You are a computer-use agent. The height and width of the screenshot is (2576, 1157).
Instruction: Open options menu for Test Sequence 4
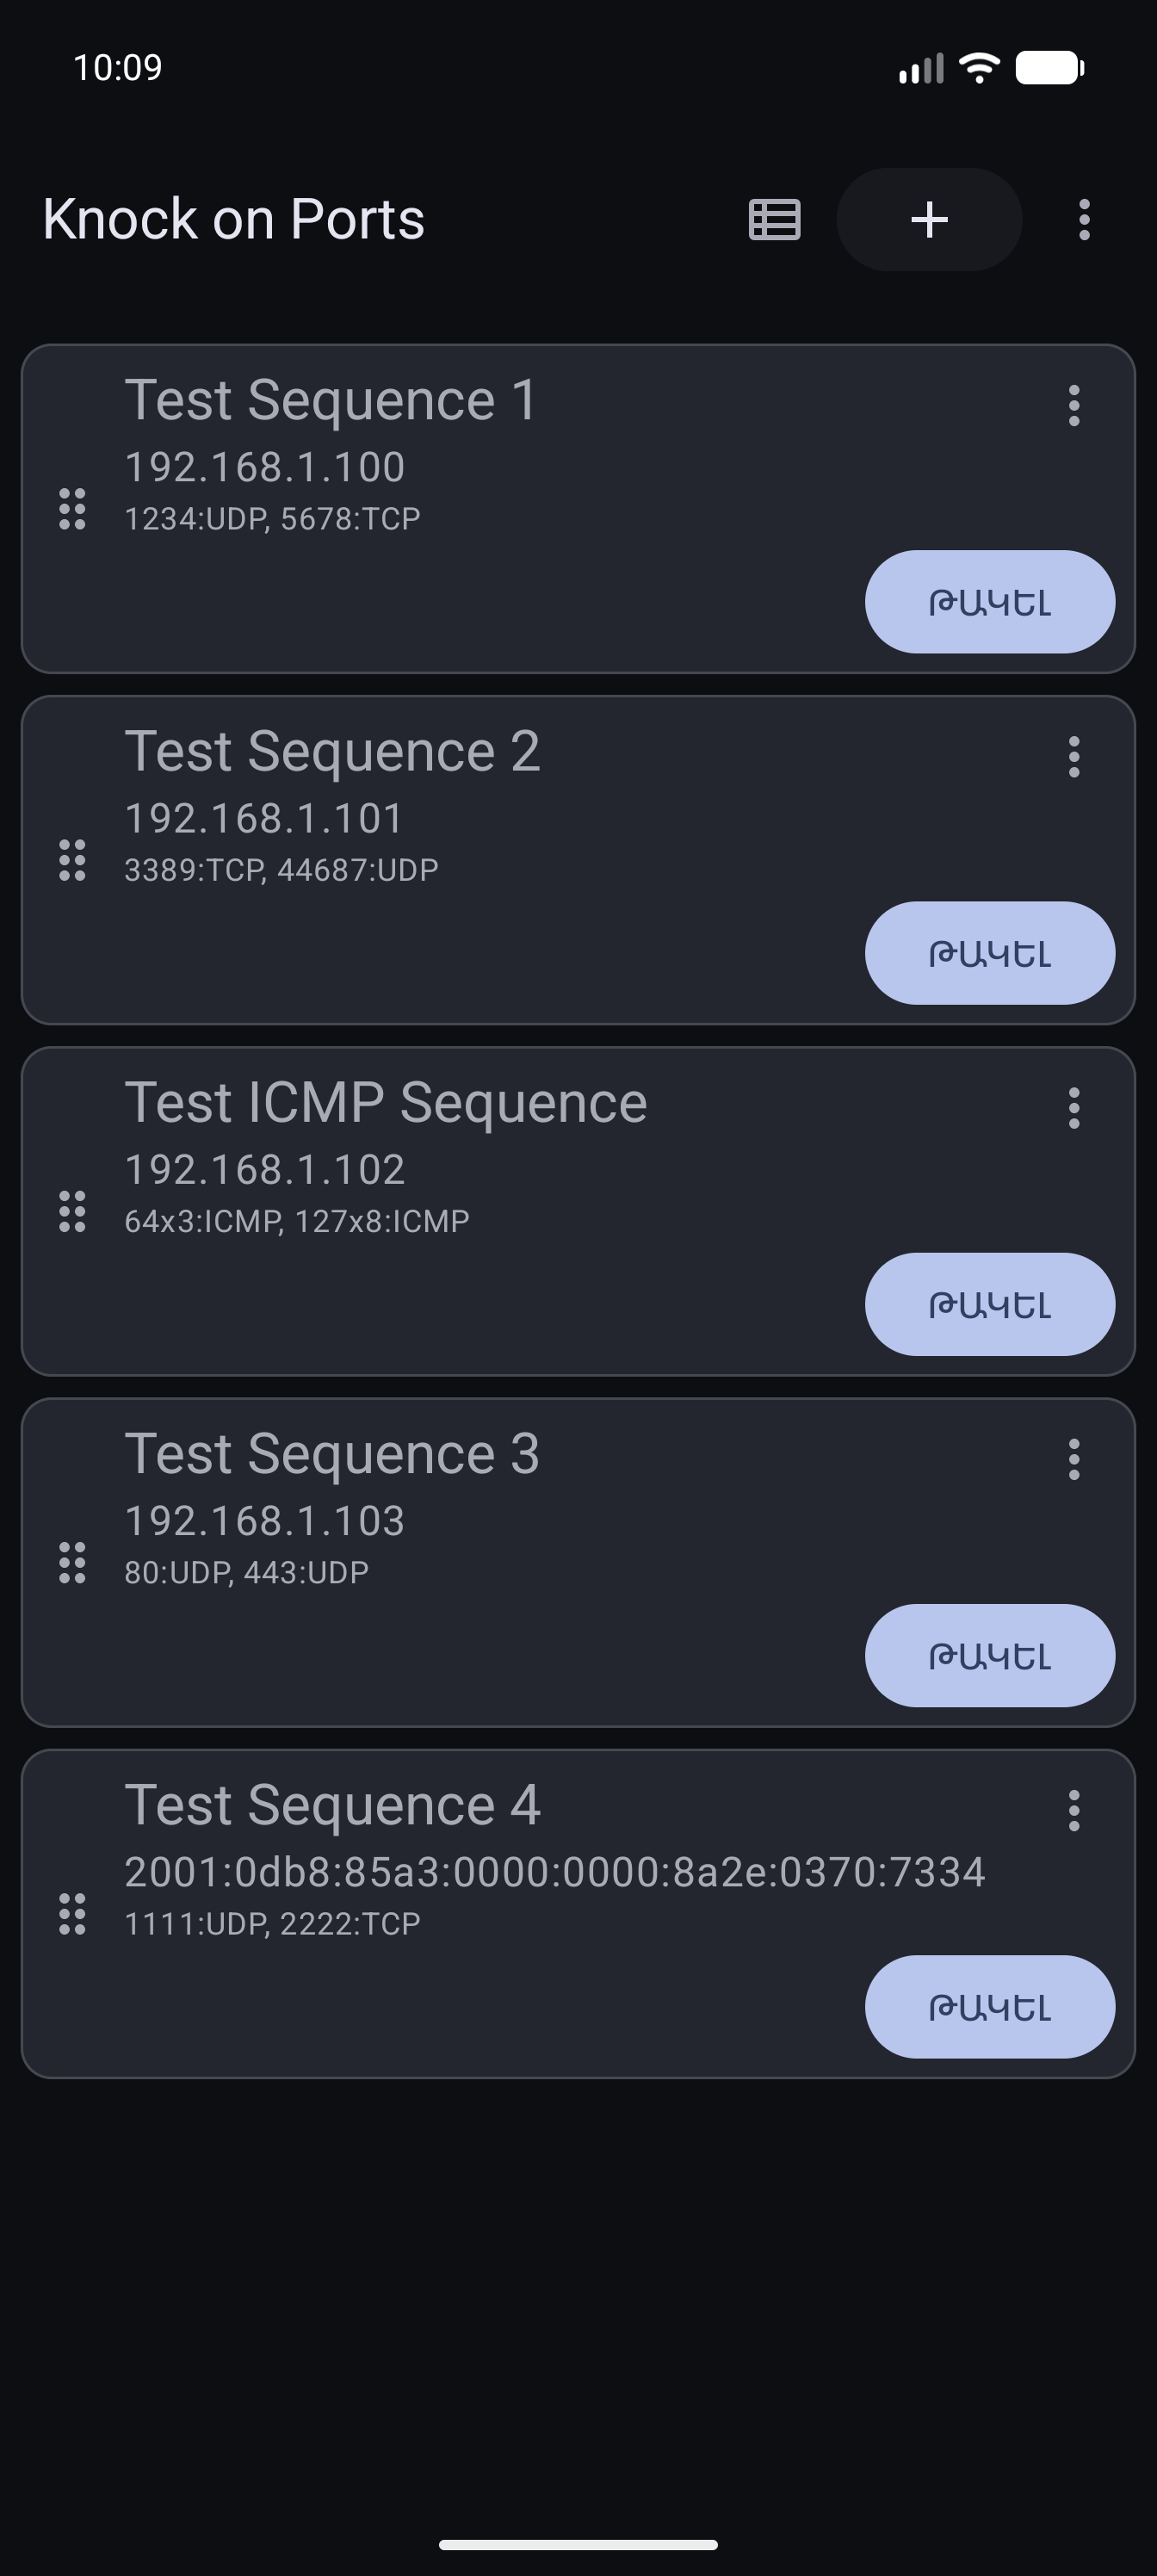click(1074, 1811)
